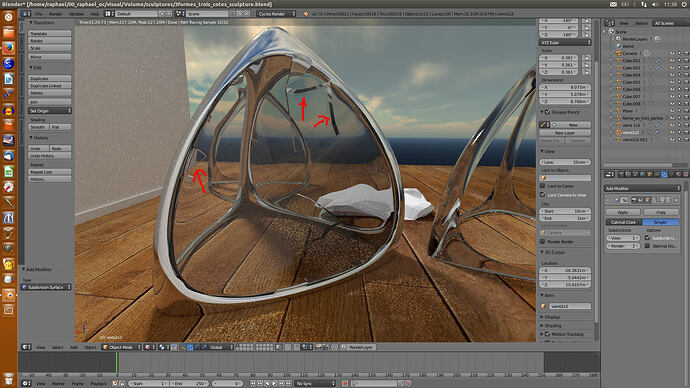
Task: Click the play animation forward button
Action: click(274, 383)
